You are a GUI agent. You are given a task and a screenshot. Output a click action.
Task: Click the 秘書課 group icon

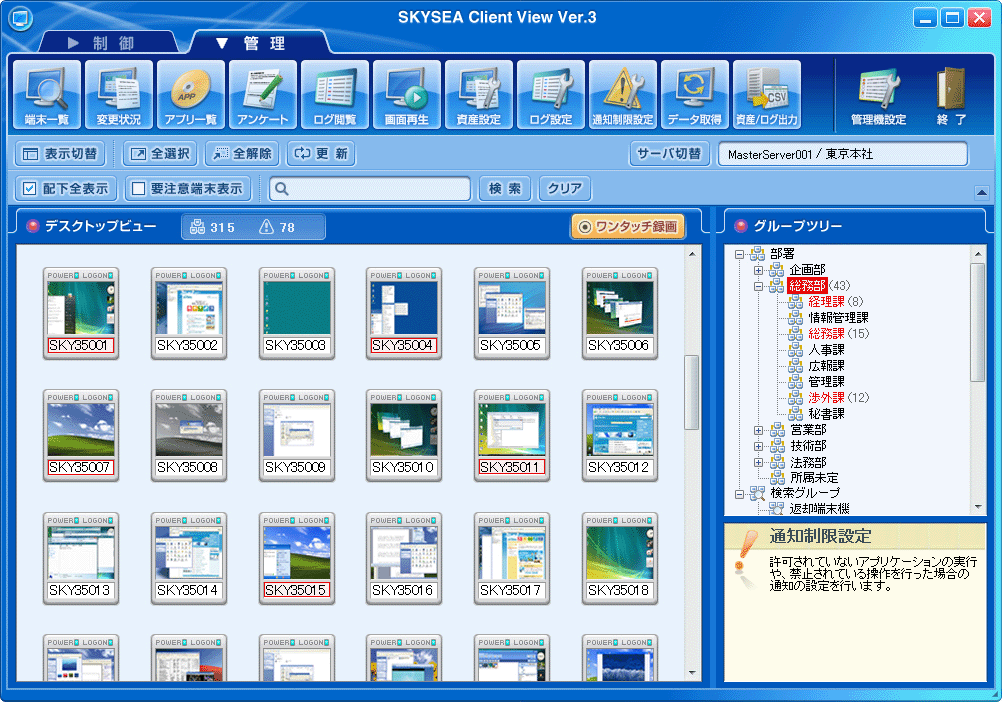pos(796,413)
